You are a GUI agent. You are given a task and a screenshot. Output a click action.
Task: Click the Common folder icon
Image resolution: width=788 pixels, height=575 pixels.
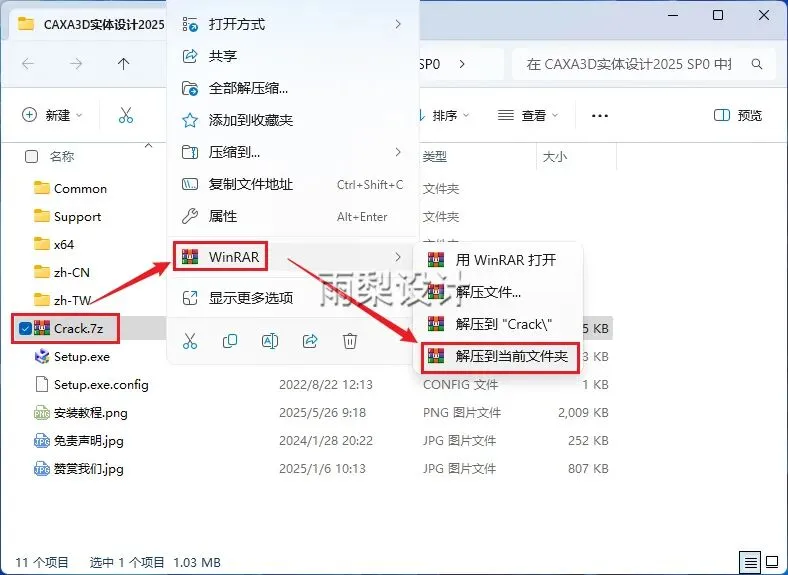pyautogui.click(x=42, y=188)
